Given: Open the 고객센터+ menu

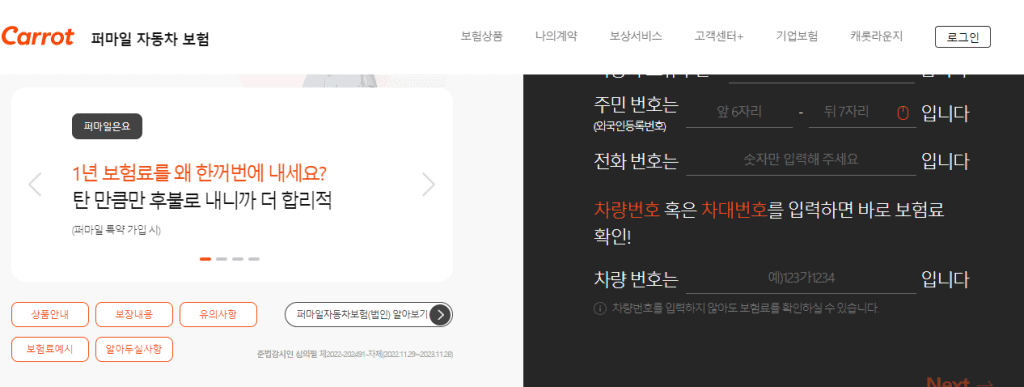Looking at the screenshot, I should point(718,37).
